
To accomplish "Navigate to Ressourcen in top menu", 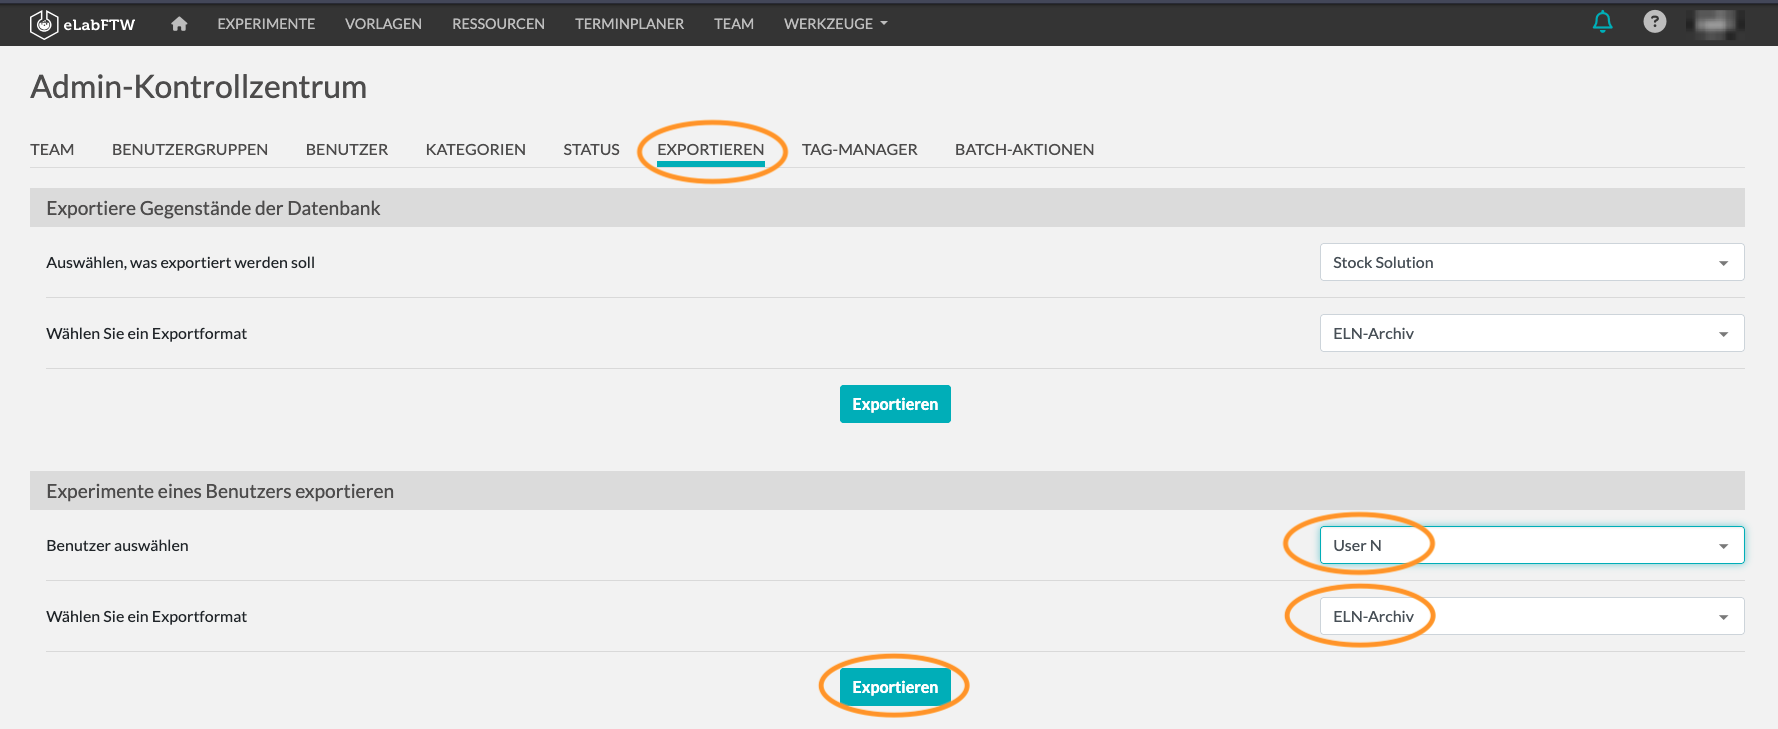I will pyautogui.click(x=498, y=24).
